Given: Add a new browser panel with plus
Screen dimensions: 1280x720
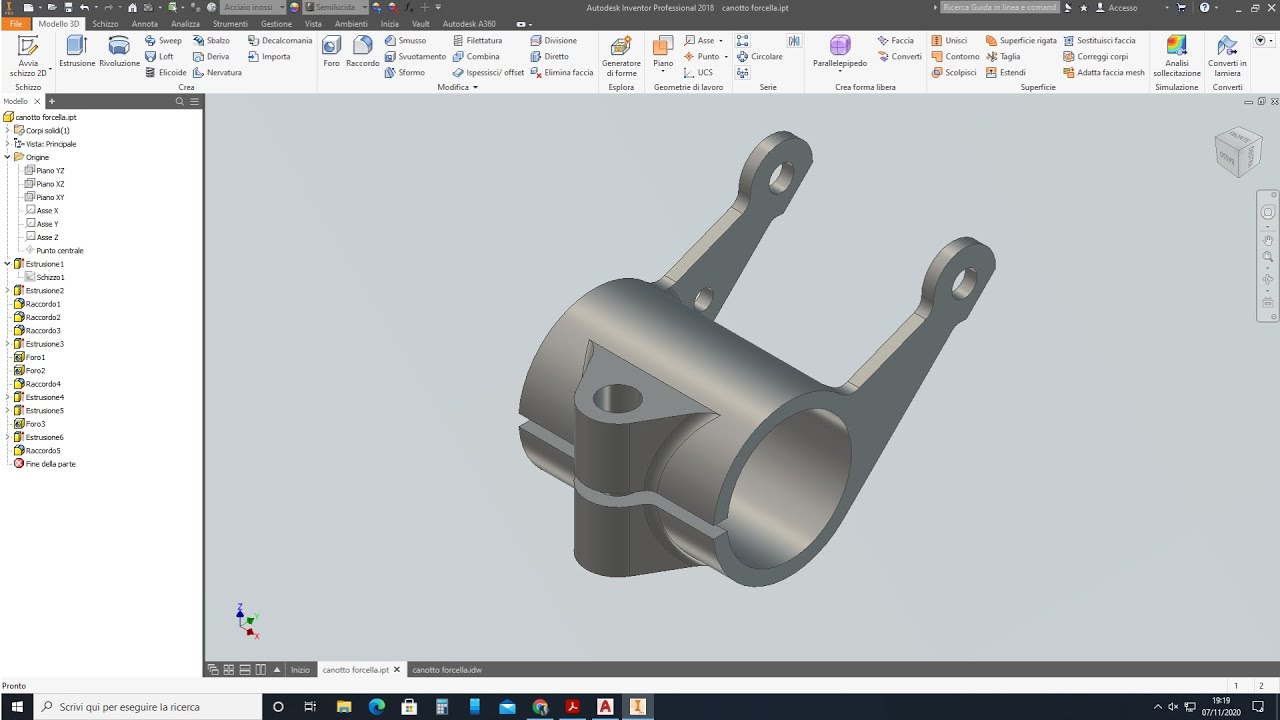Looking at the screenshot, I should (x=52, y=101).
